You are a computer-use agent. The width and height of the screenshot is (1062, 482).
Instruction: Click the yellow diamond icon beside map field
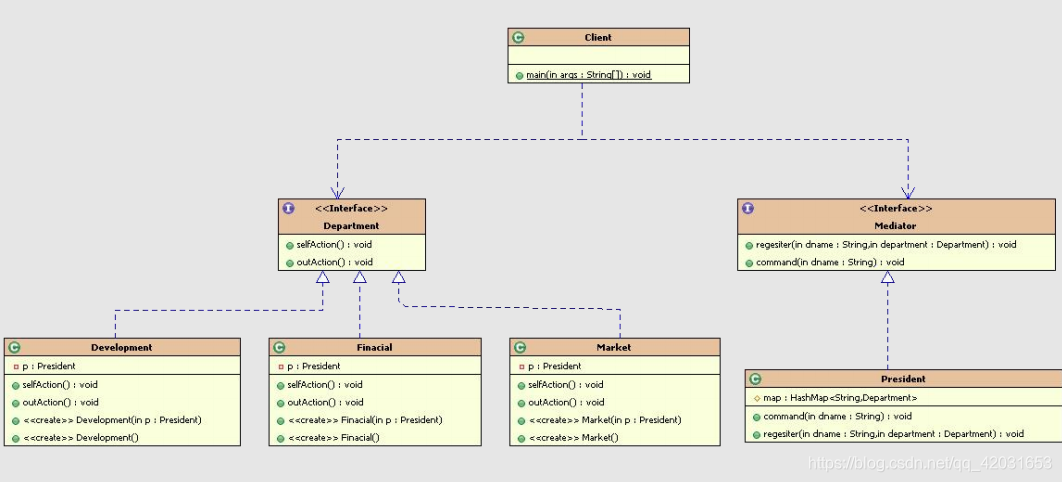(x=757, y=399)
